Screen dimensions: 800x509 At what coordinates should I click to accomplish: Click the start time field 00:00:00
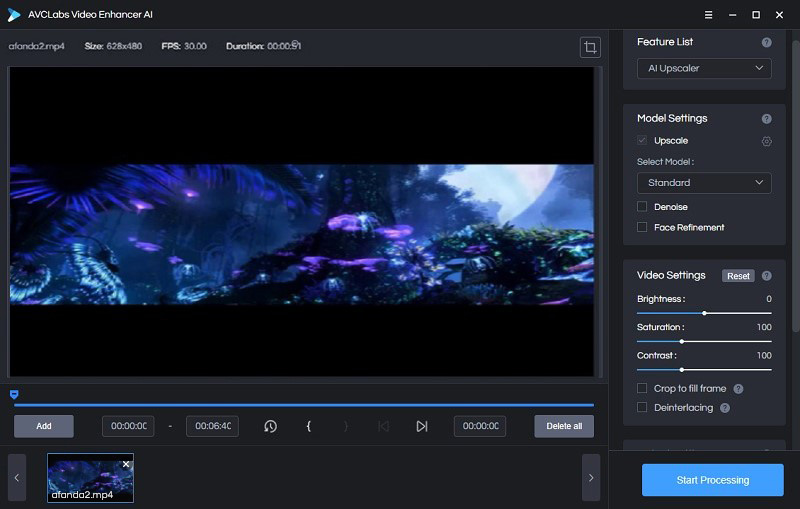click(129, 426)
